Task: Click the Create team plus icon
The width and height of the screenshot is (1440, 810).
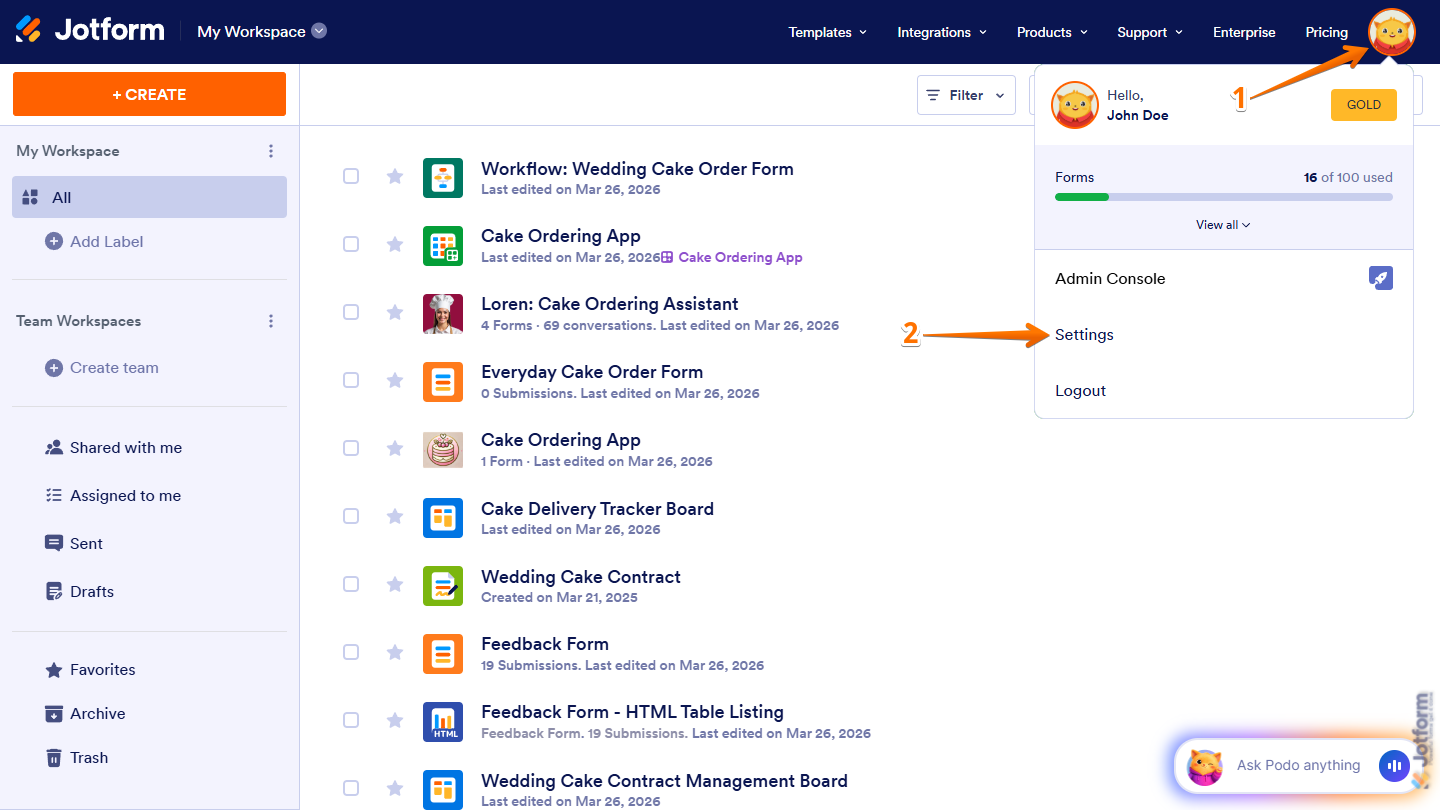Action: [54, 368]
